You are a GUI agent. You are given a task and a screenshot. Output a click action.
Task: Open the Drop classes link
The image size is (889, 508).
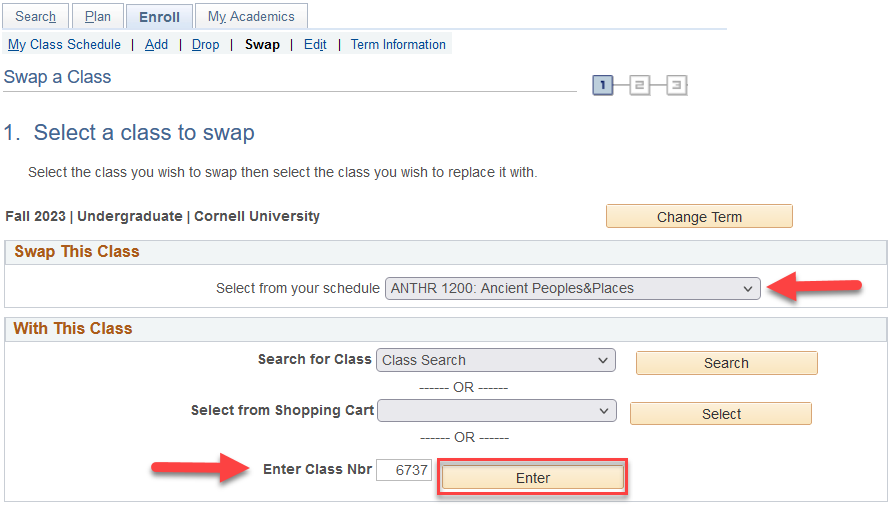[205, 45]
